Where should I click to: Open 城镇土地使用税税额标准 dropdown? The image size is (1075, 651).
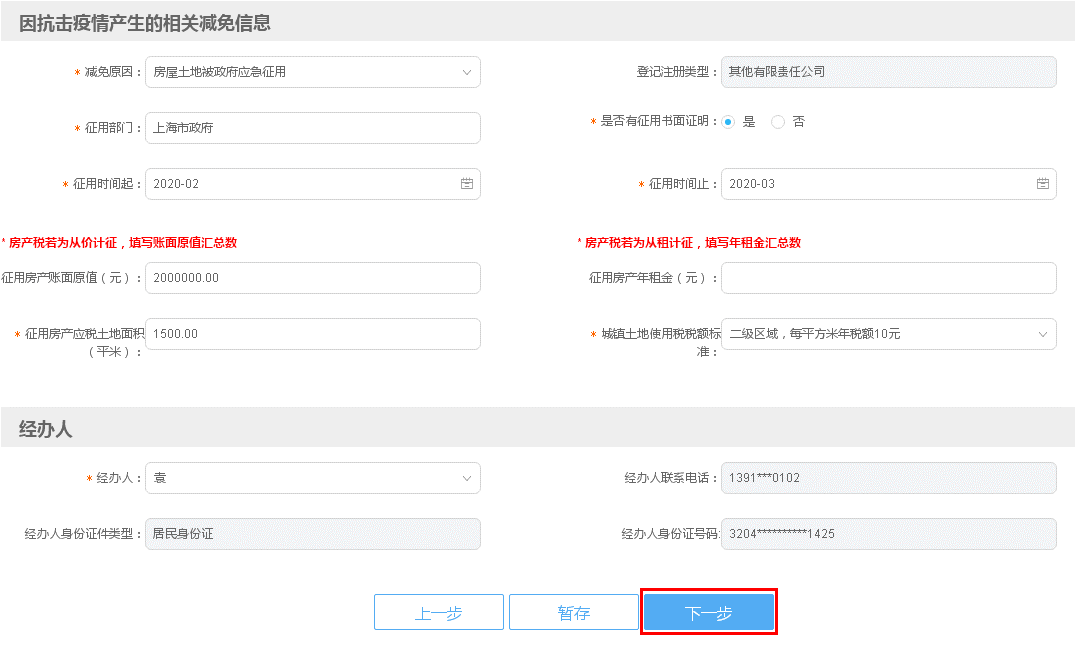click(x=1042, y=334)
